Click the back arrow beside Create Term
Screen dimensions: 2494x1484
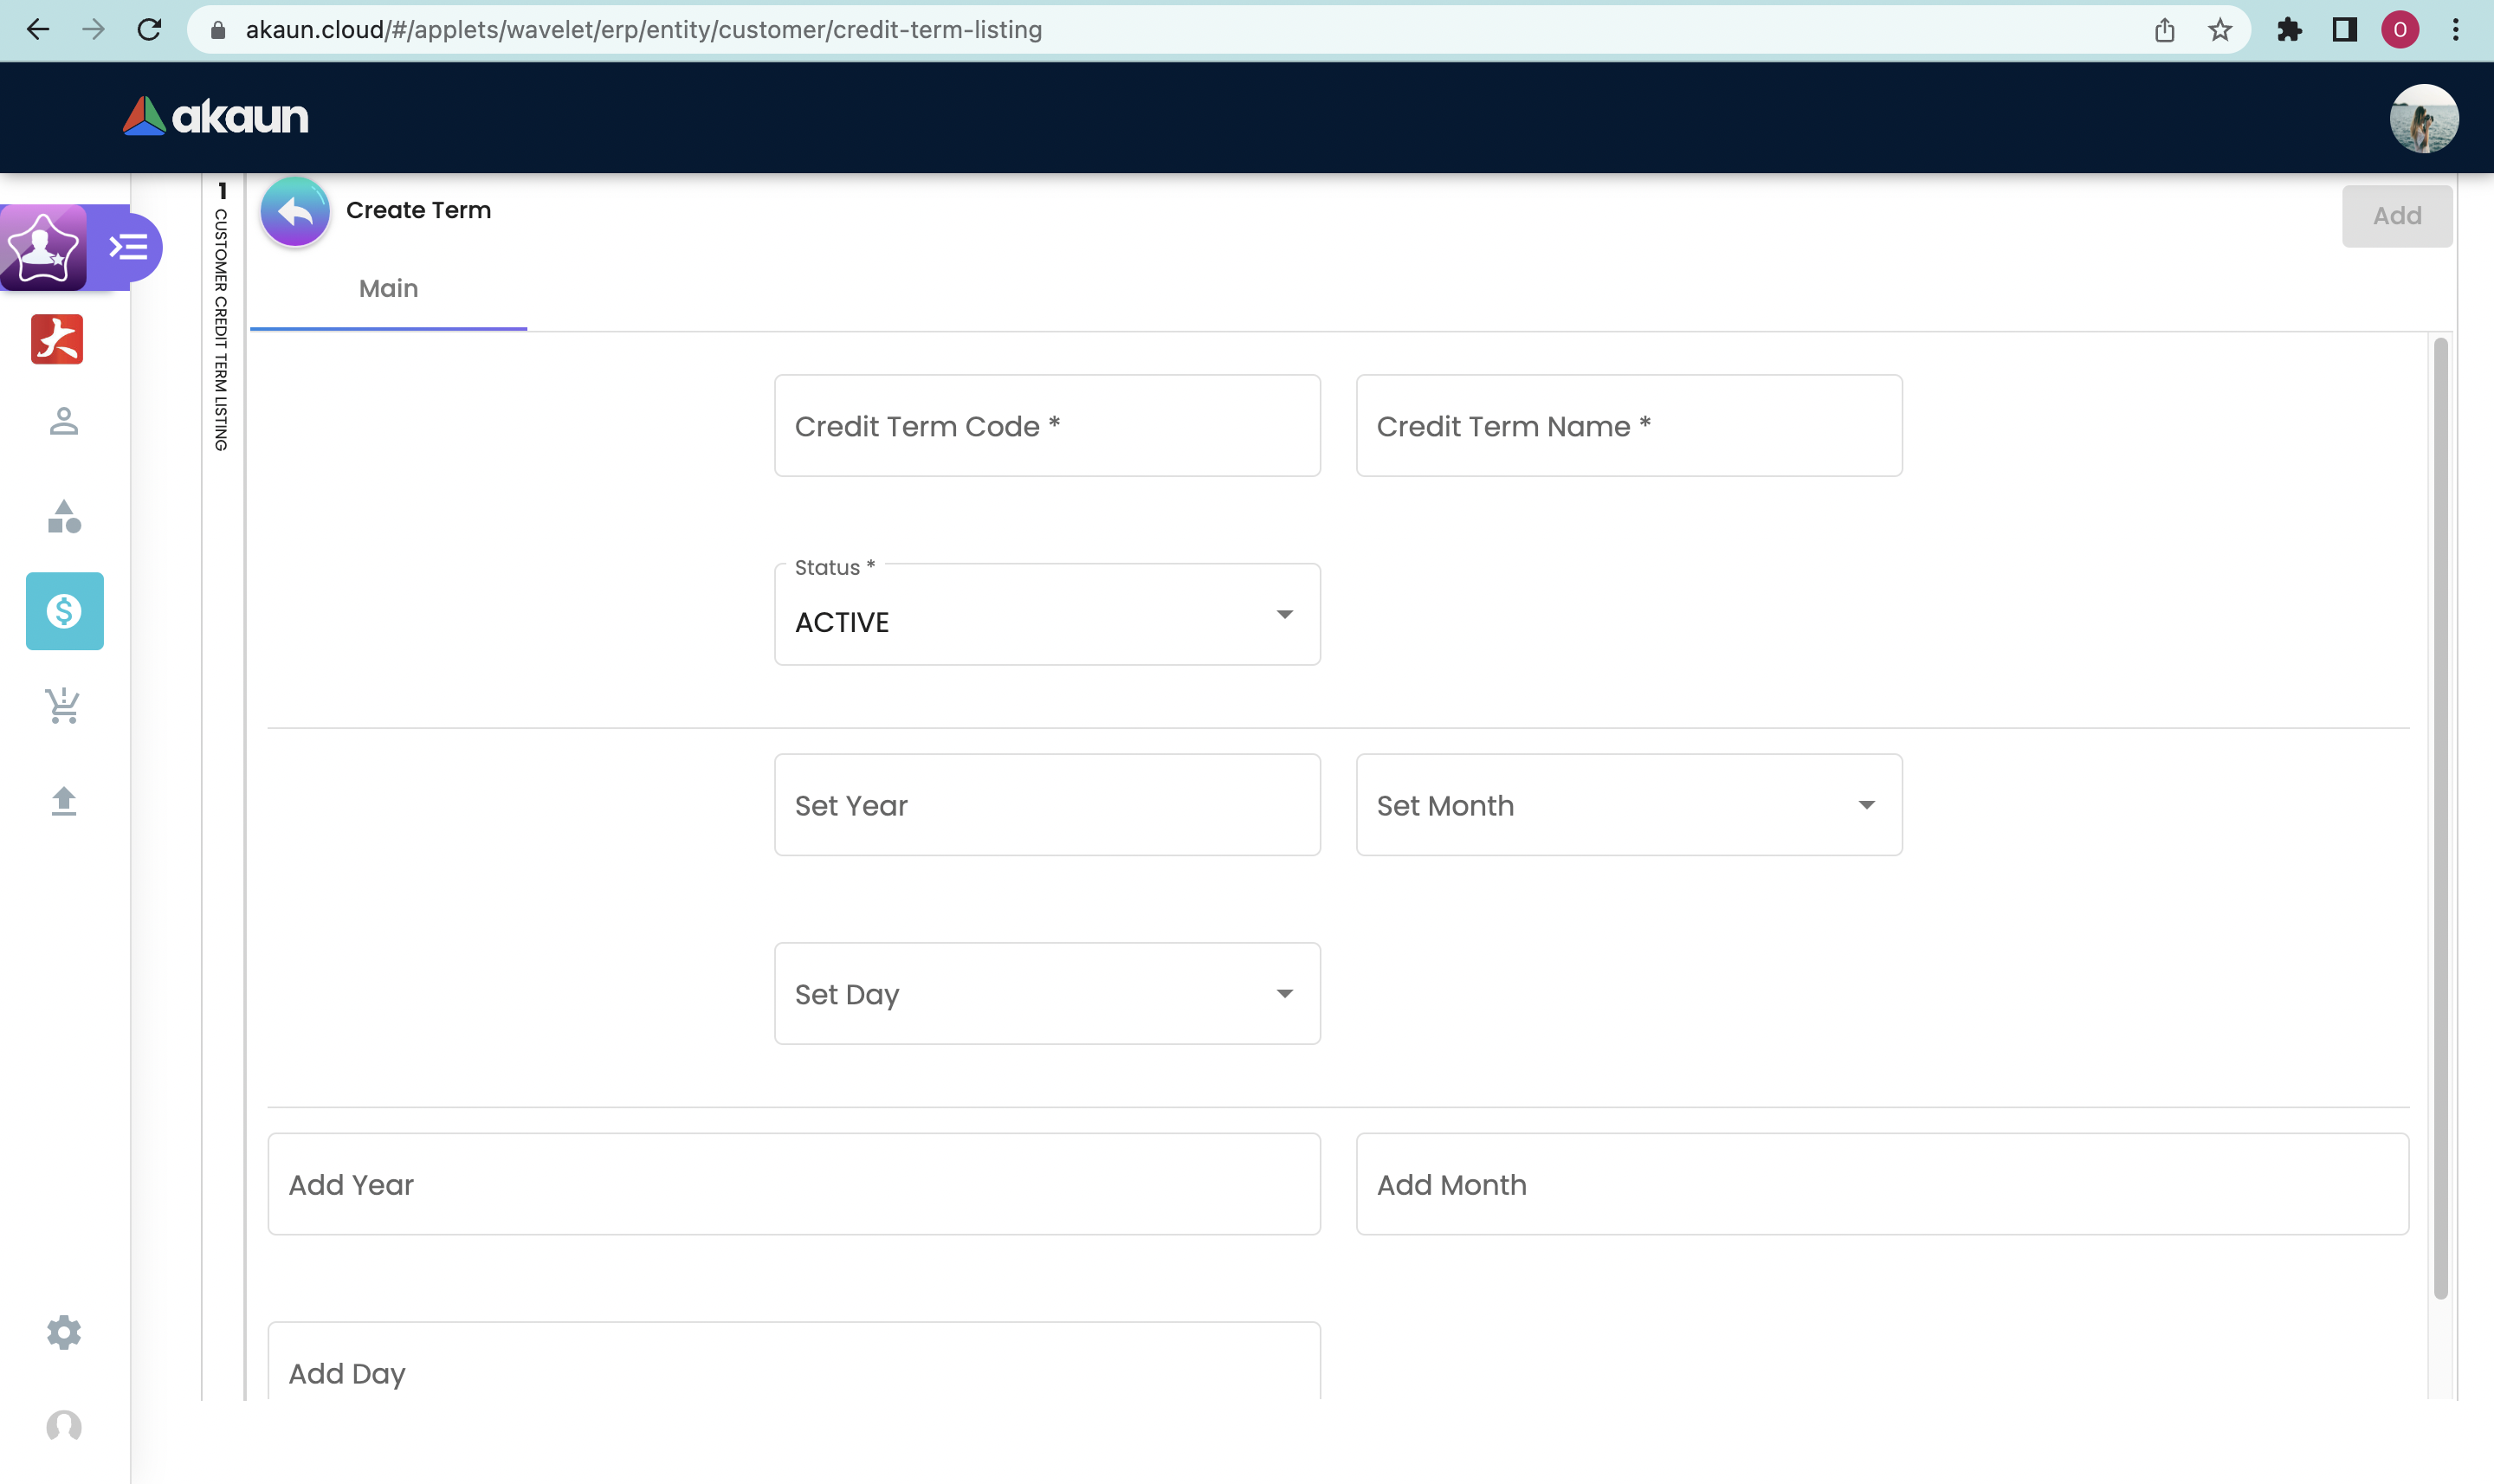pyautogui.click(x=295, y=212)
